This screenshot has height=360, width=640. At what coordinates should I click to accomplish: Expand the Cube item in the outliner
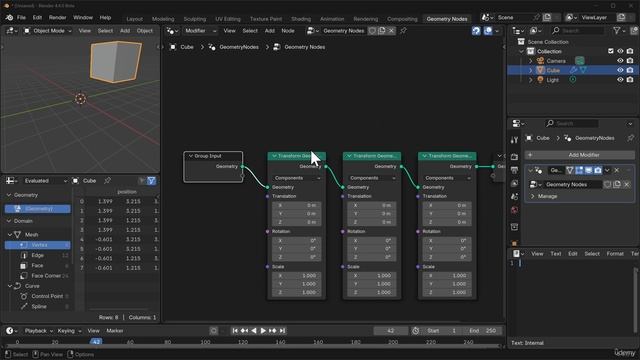(531, 70)
